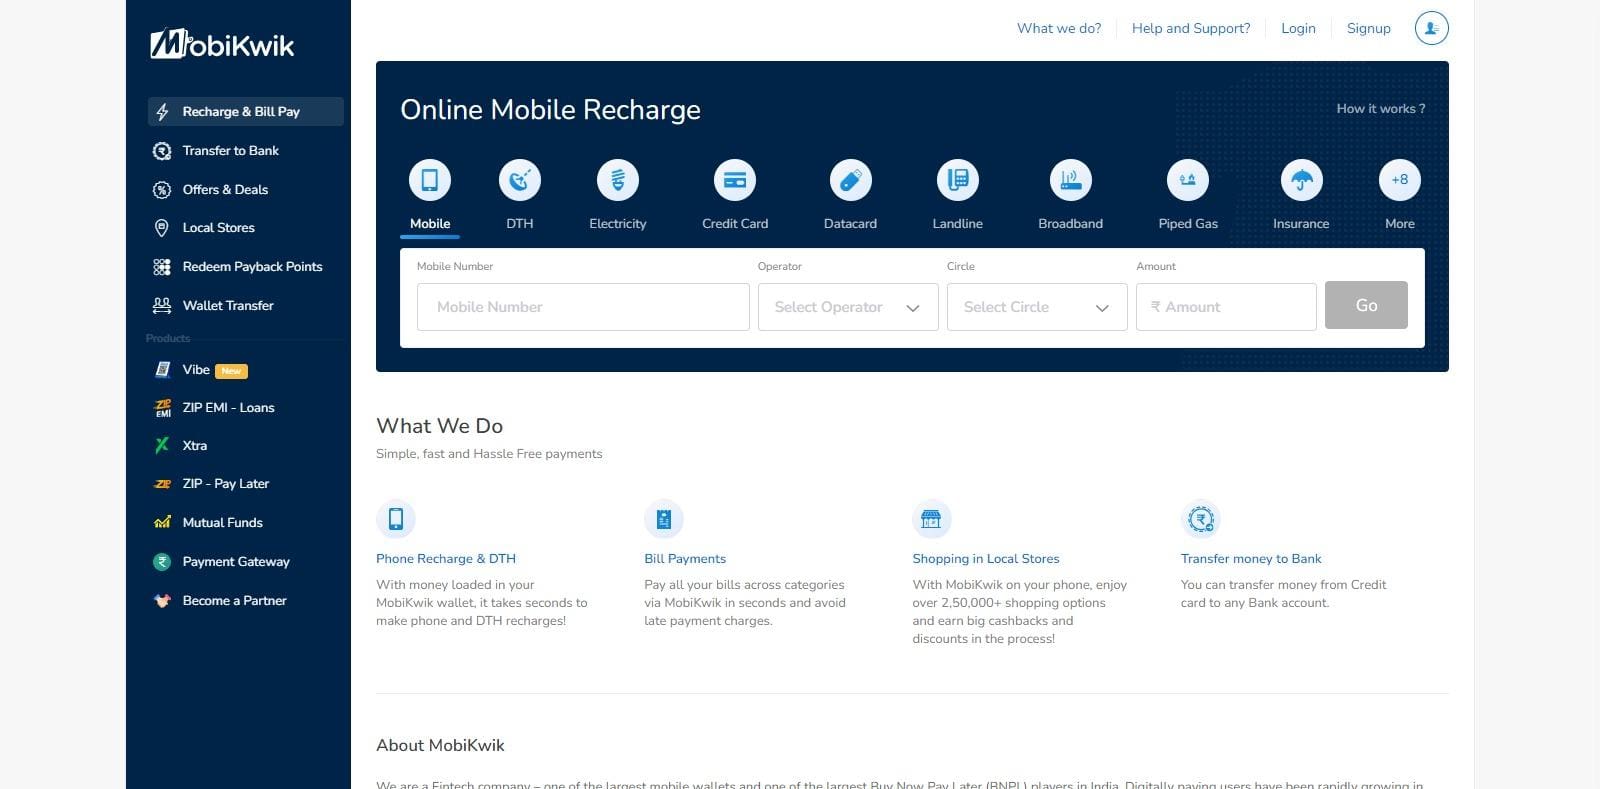
Task: Click the How it works ? link
Action: click(1381, 109)
